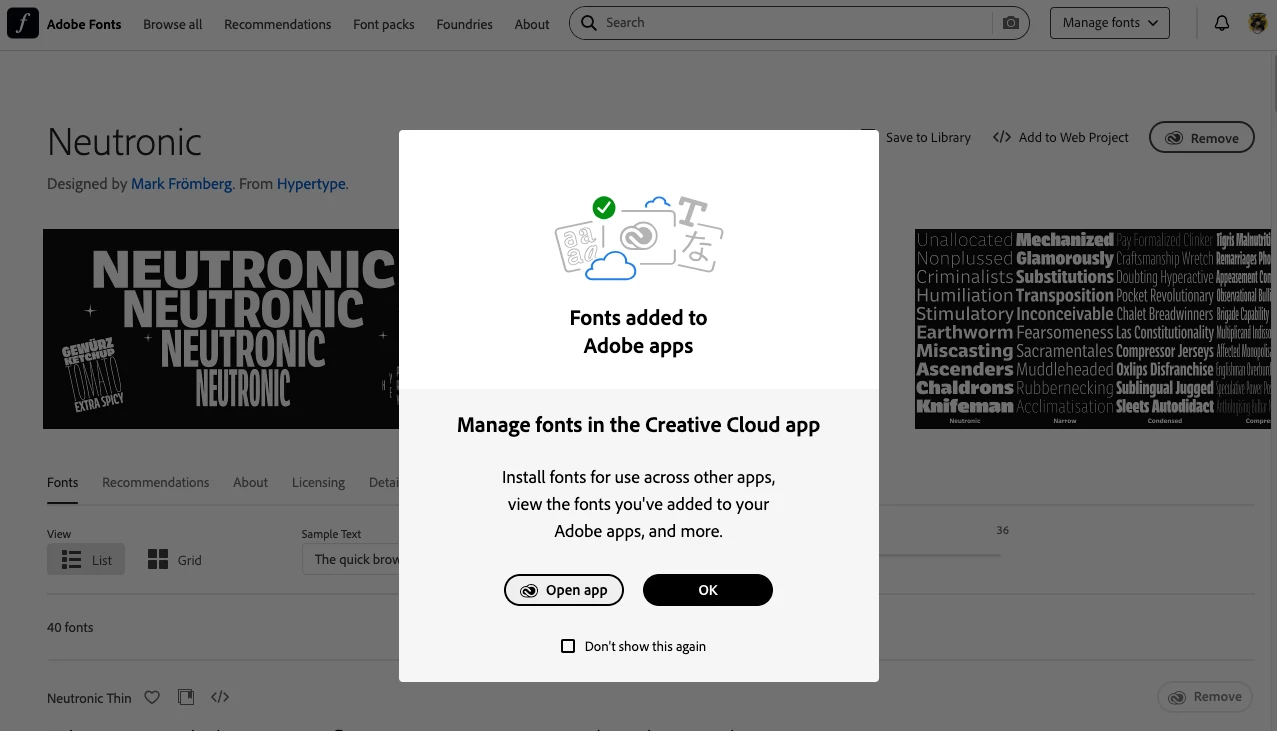This screenshot has height=731, width=1277.
Task: Switch to List view
Action: (86, 560)
